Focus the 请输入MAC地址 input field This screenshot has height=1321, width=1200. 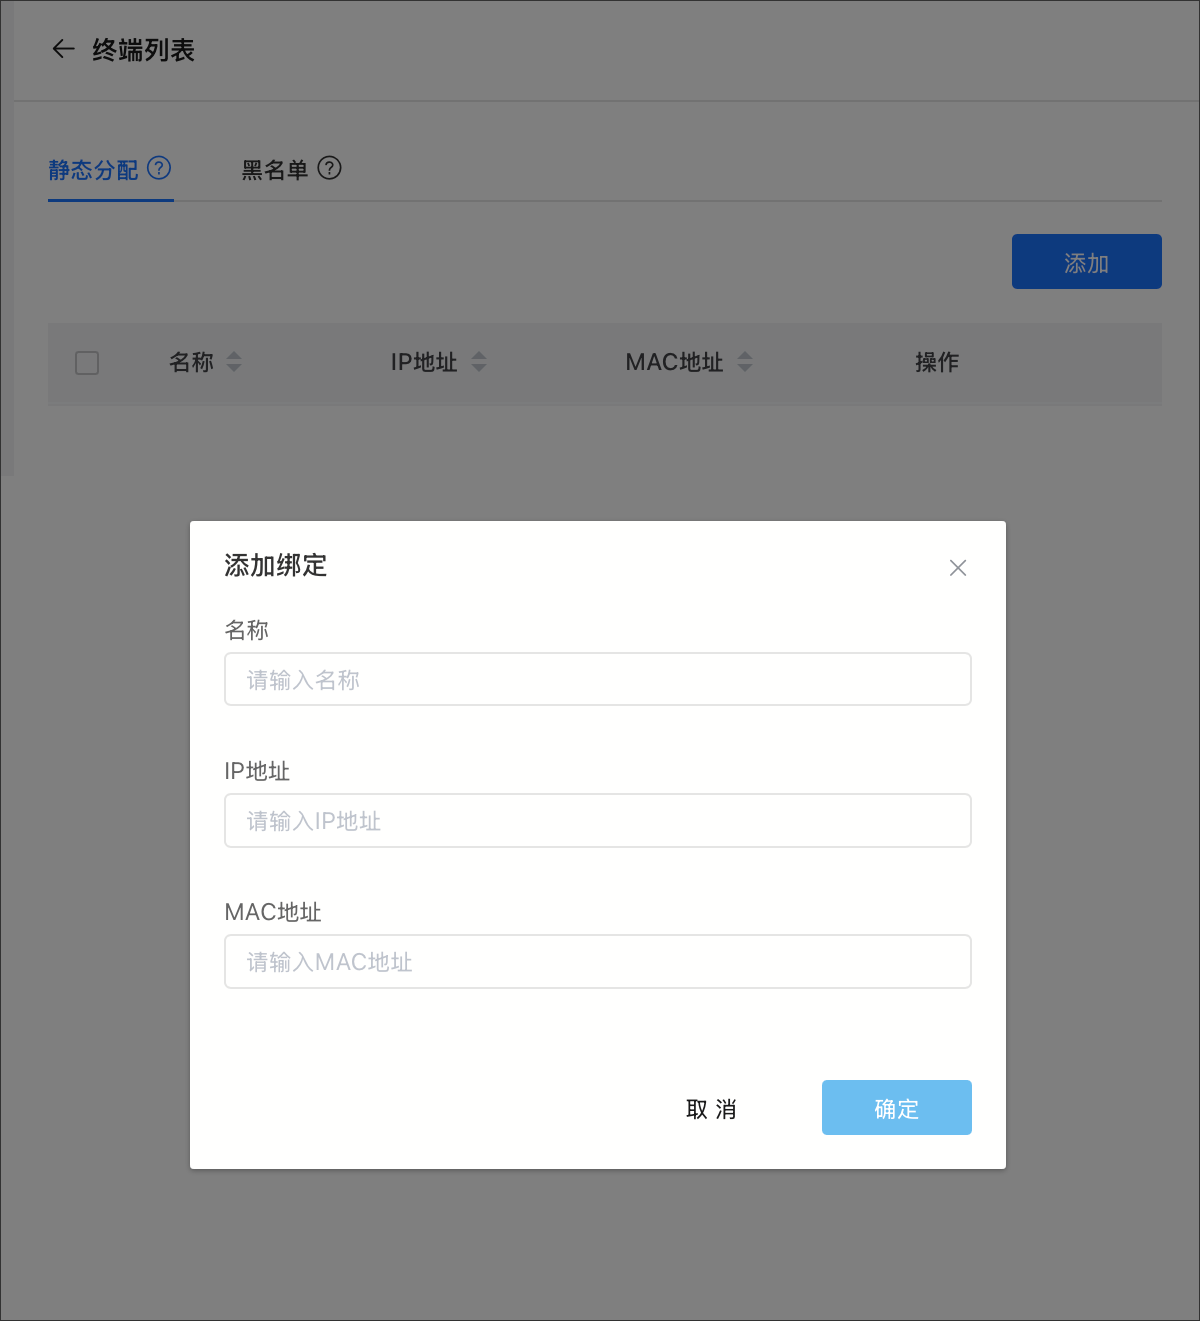coord(597,962)
